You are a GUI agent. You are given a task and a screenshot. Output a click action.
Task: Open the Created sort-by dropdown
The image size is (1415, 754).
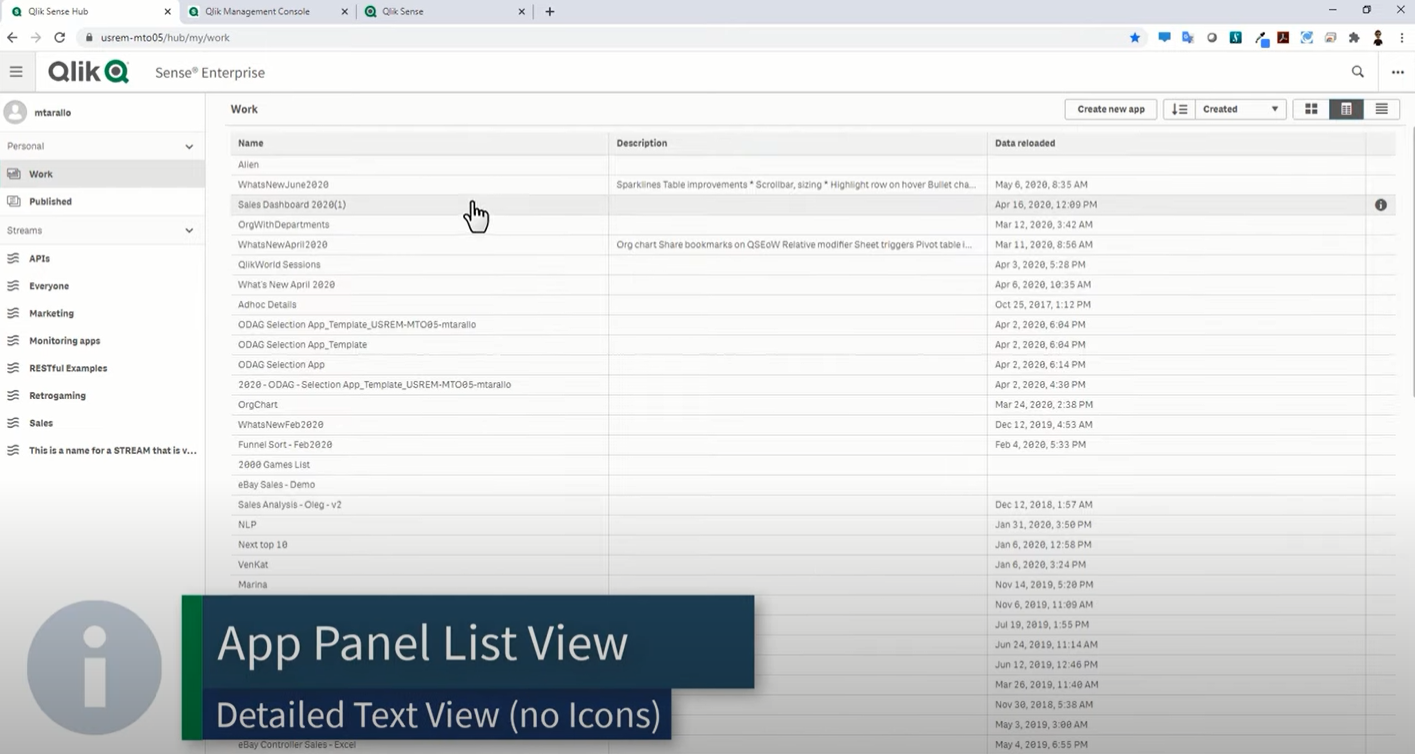point(1240,109)
